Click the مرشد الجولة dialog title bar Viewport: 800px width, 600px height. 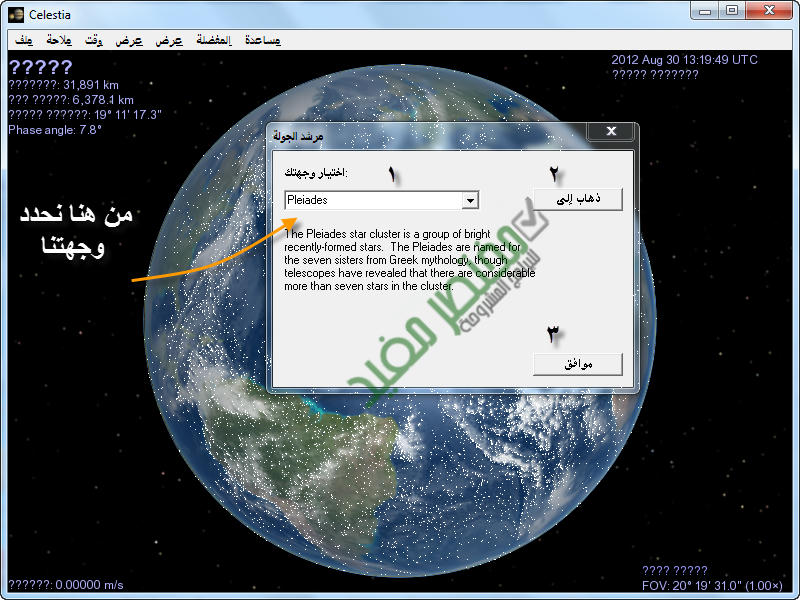[x=420, y=133]
